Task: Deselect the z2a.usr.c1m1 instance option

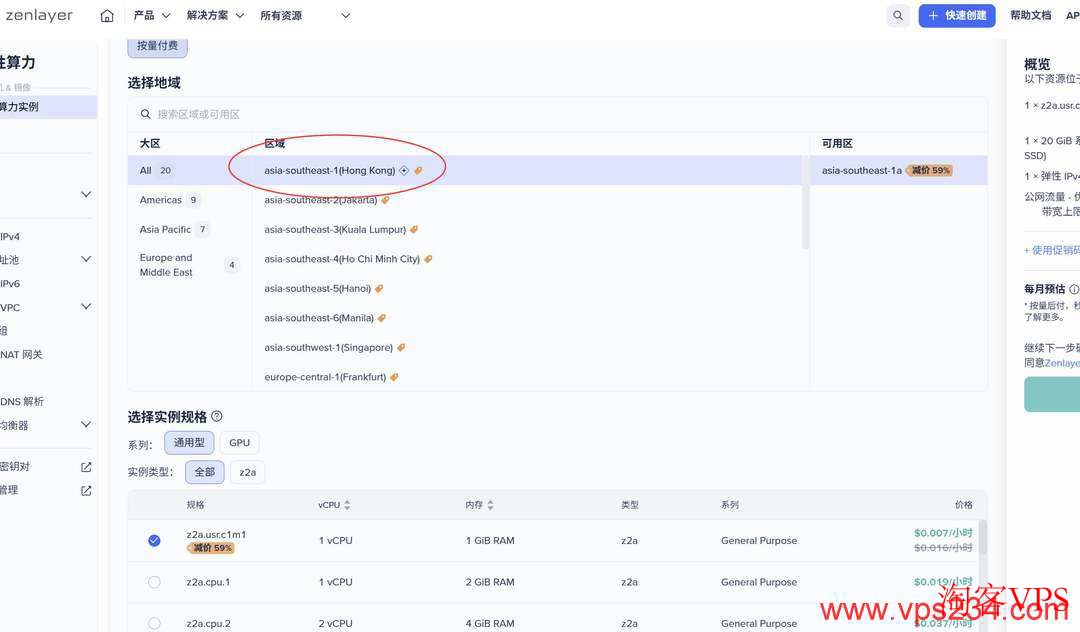Action: 154,540
